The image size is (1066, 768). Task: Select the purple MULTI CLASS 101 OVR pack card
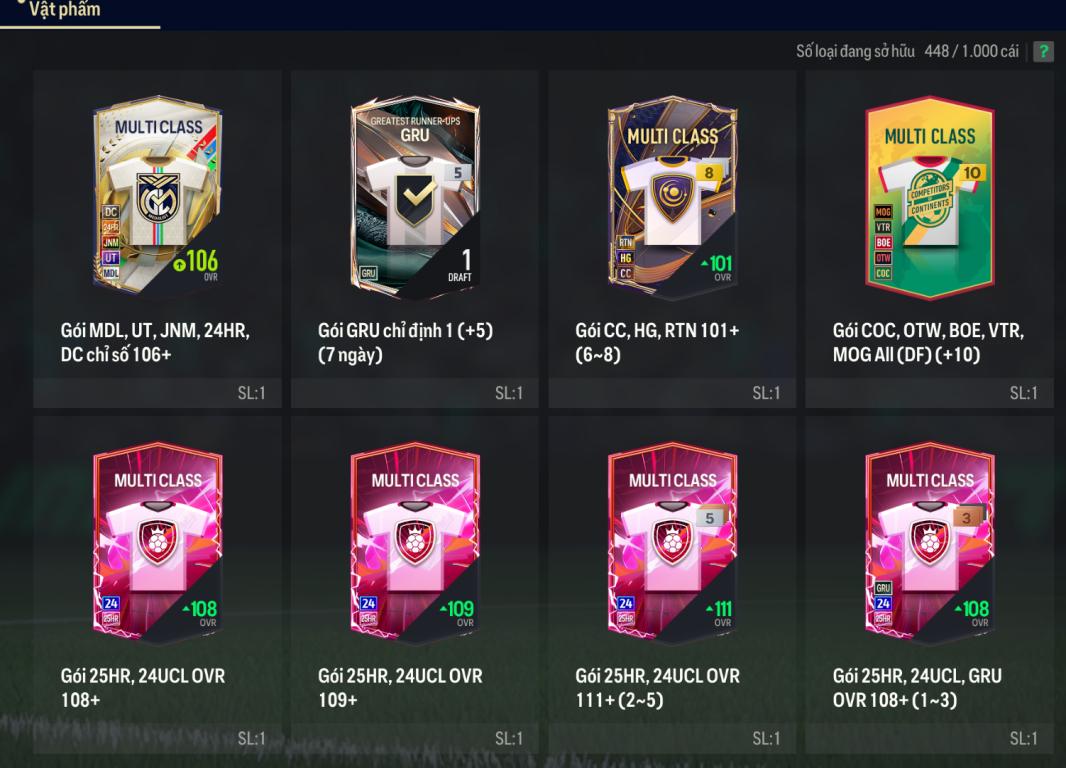pyautogui.click(x=672, y=197)
